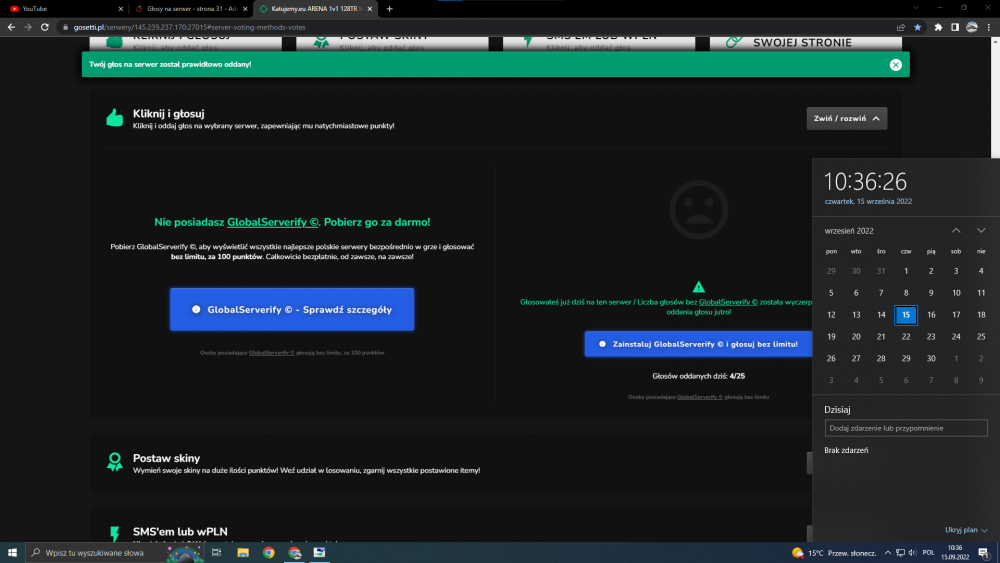This screenshot has width=1000, height=563.
Task: Open Chrome three-dot menu
Action: click(989, 27)
